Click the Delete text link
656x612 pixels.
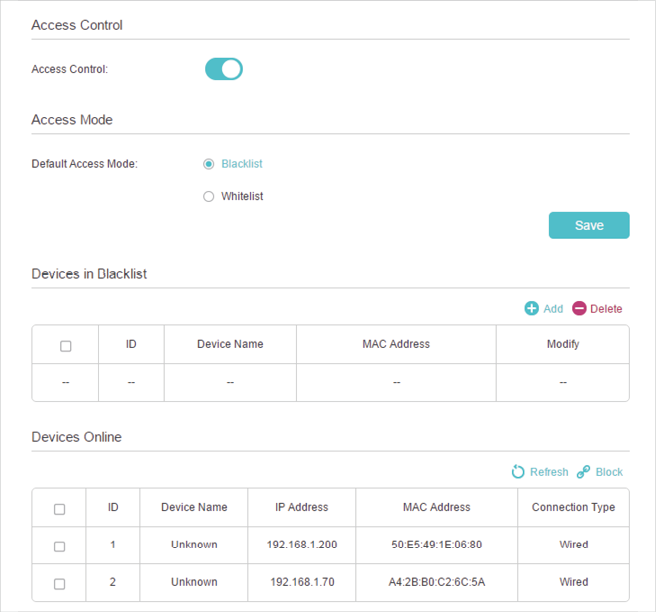606,309
